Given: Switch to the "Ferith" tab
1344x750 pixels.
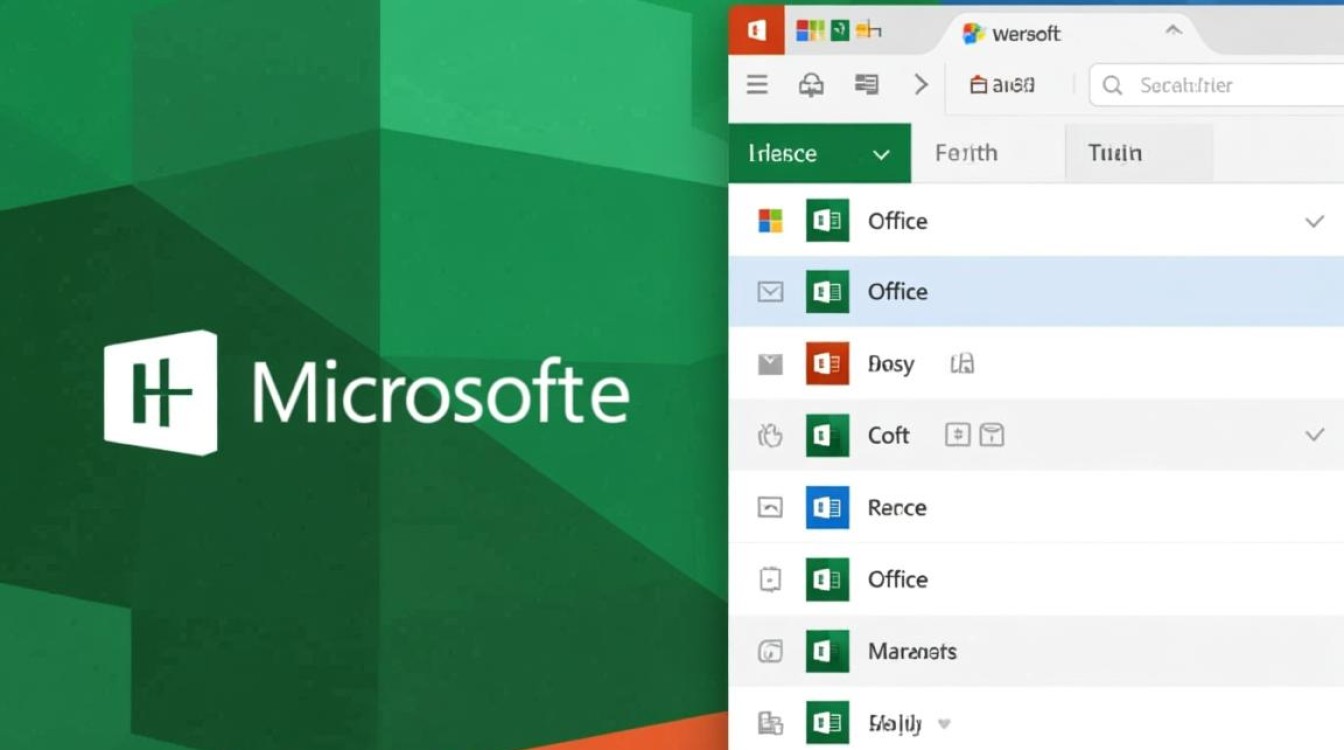Looking at the screenshot, I should (x=966, y=153).
